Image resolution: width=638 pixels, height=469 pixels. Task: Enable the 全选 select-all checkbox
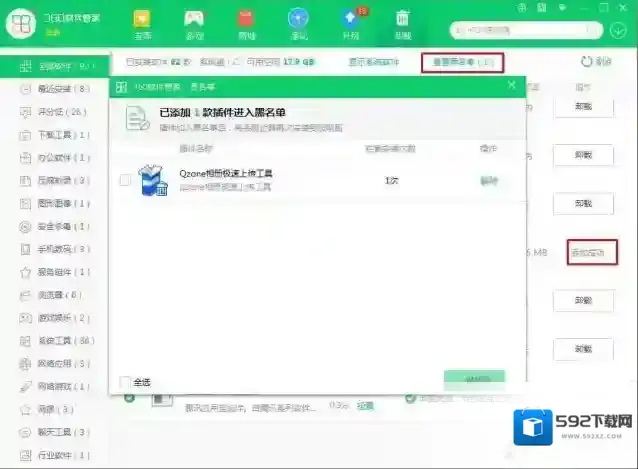coord(125,381)
